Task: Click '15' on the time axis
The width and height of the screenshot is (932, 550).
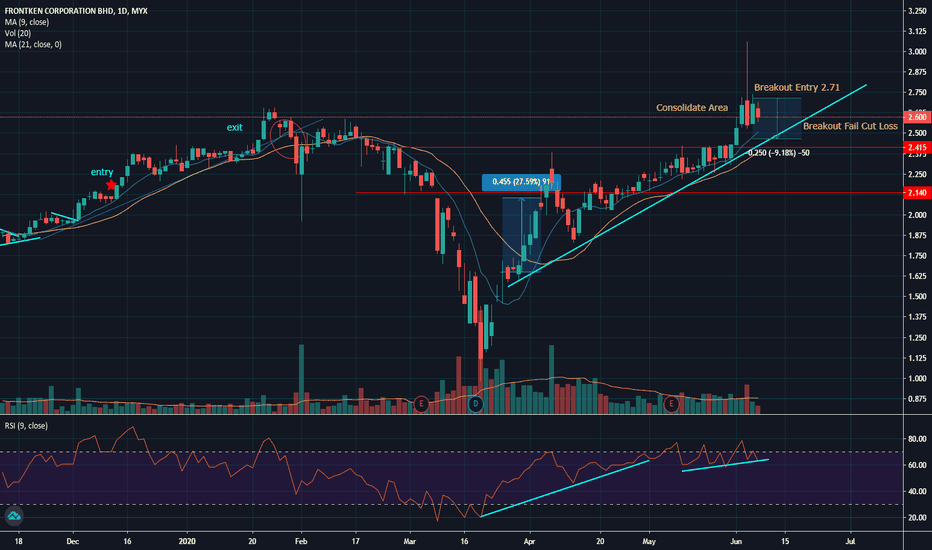Action: point(785,541)
